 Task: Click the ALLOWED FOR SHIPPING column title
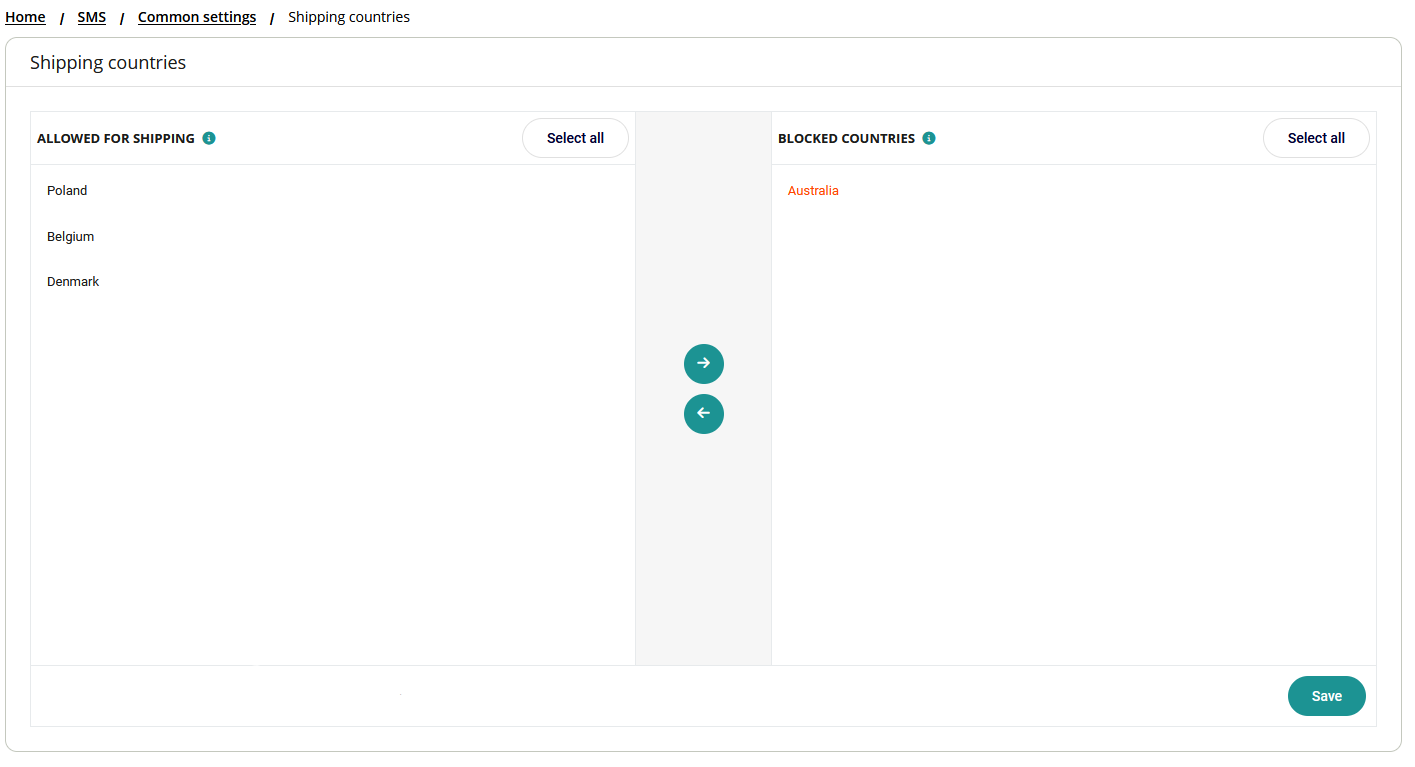tap(116, 139)
